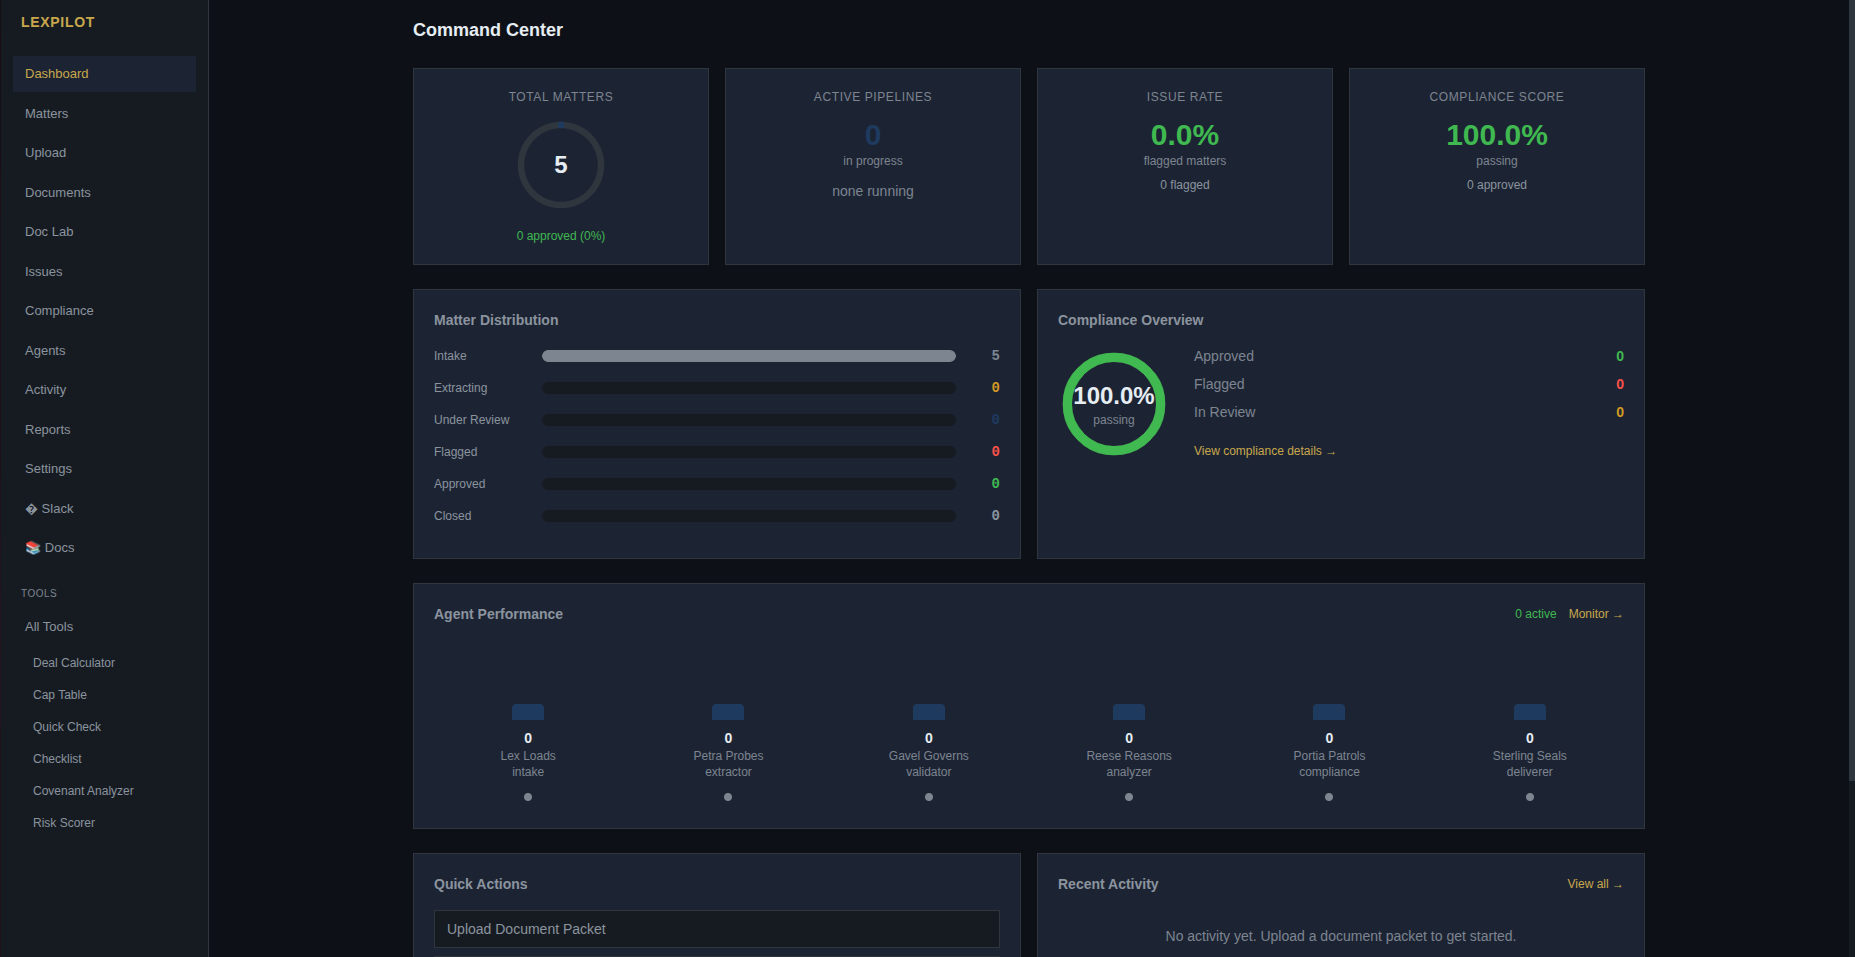Click the Flagged row in Compliance Overview
Screen dimensions: 1855x957
[x=1408, y=384]
